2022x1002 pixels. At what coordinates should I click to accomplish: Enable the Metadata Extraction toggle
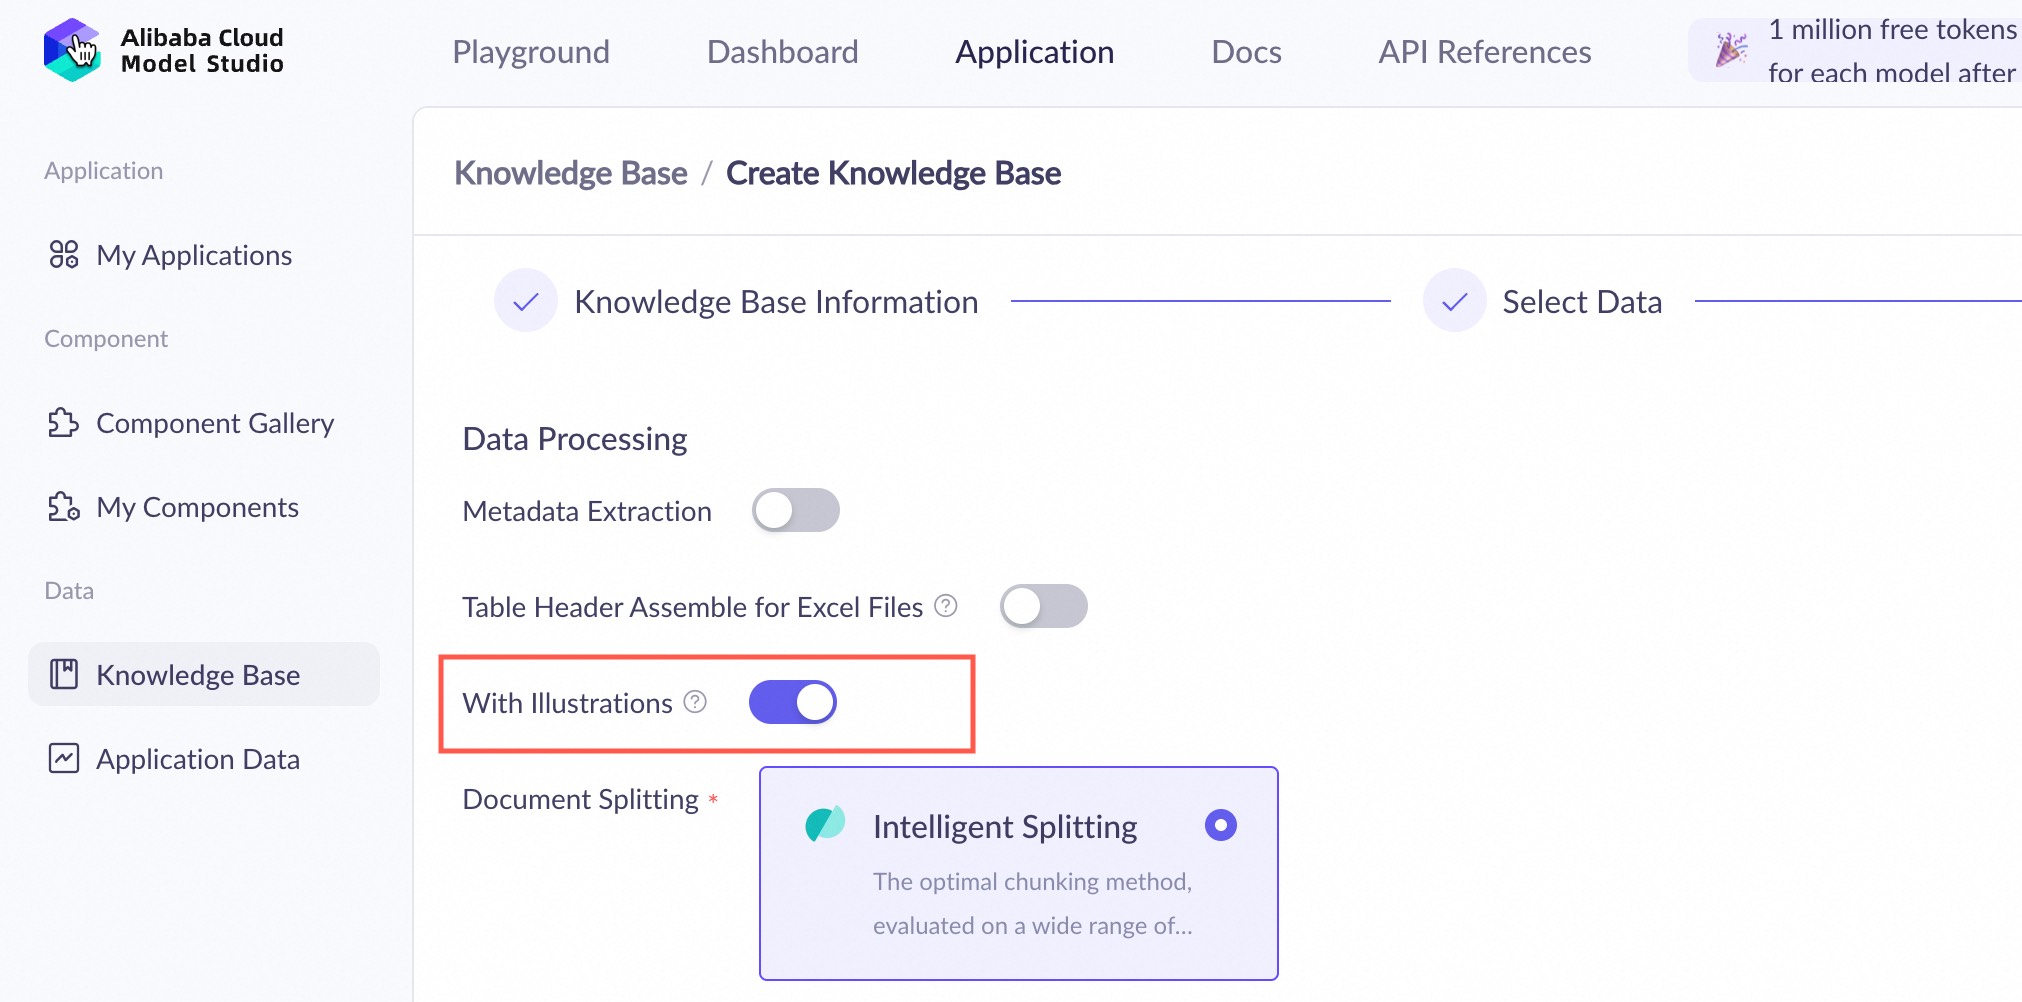795,510
